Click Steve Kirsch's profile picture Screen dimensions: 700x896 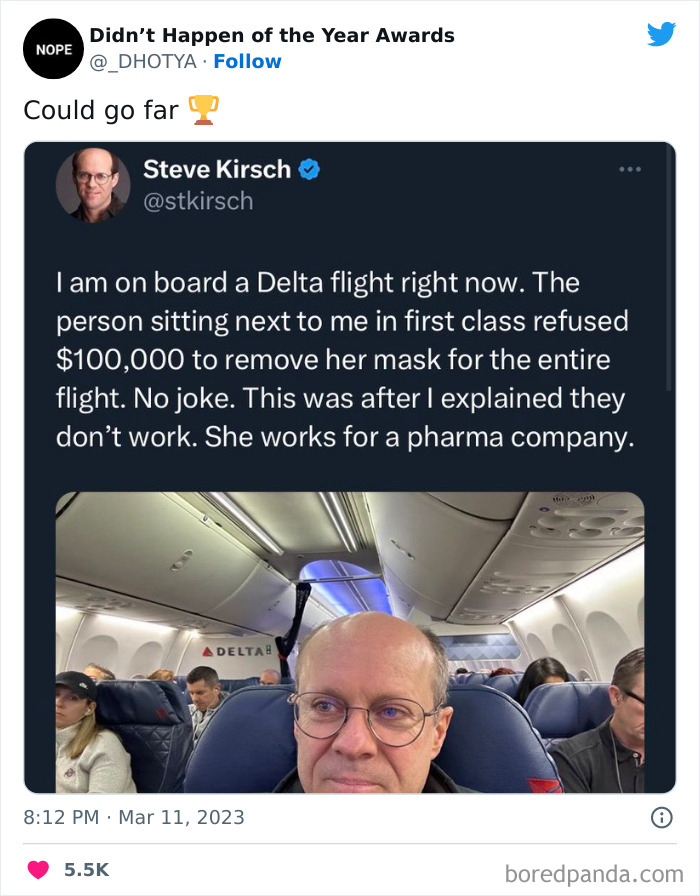[93, 185]
